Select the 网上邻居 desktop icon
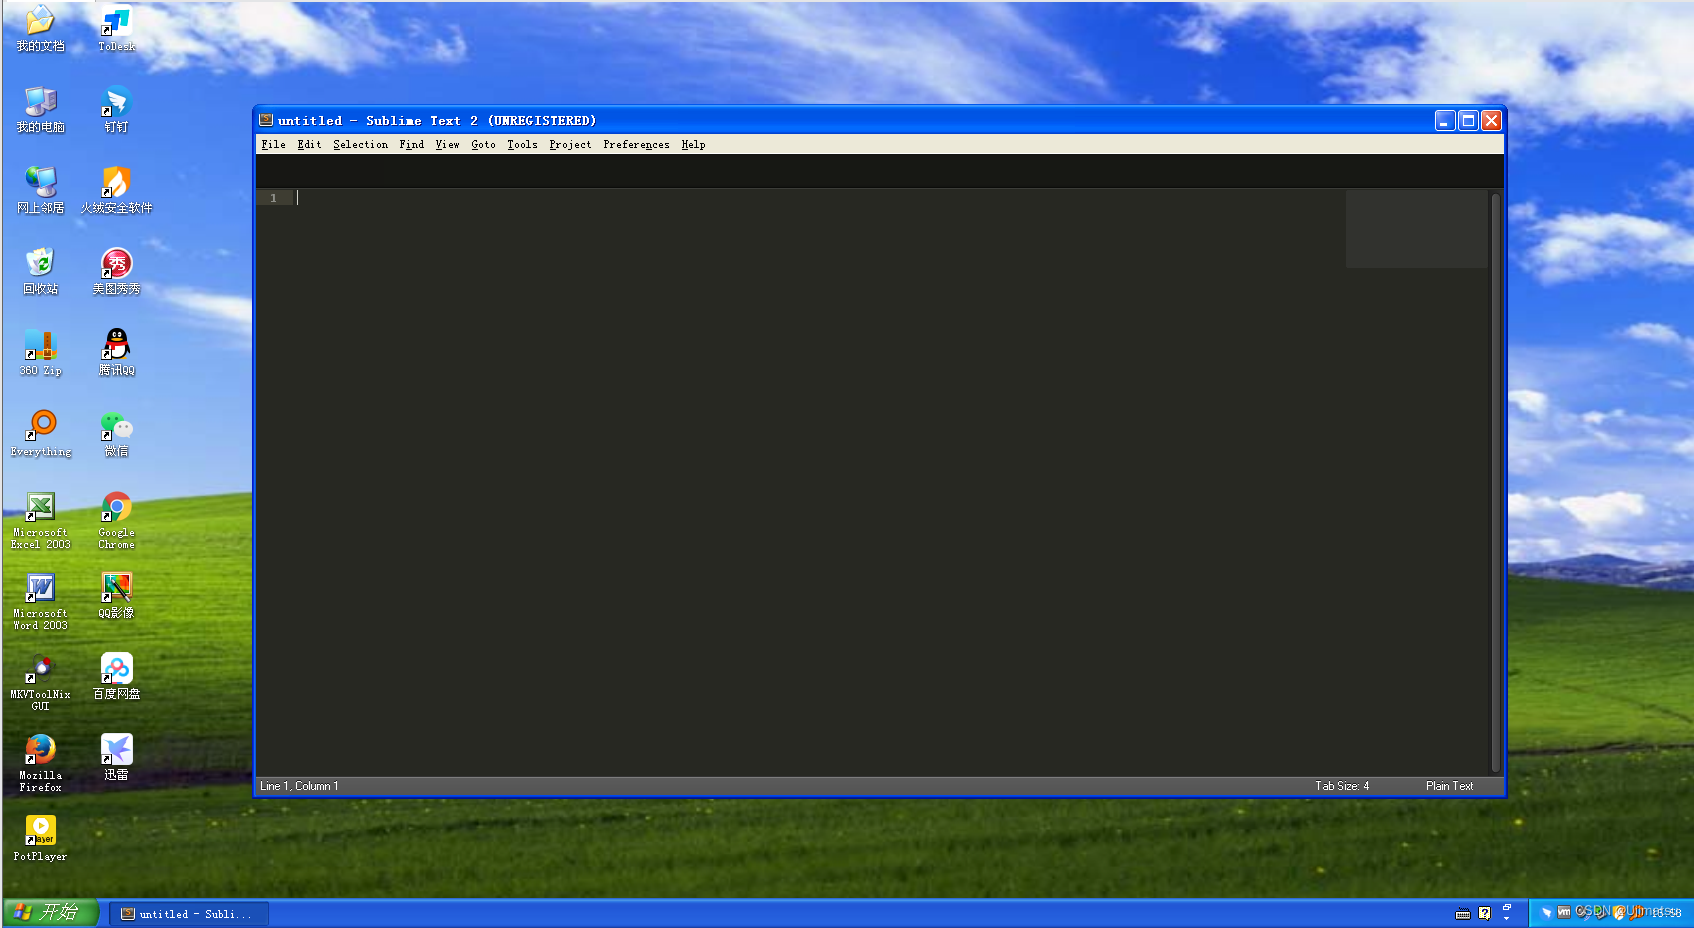 pos(40,190)
